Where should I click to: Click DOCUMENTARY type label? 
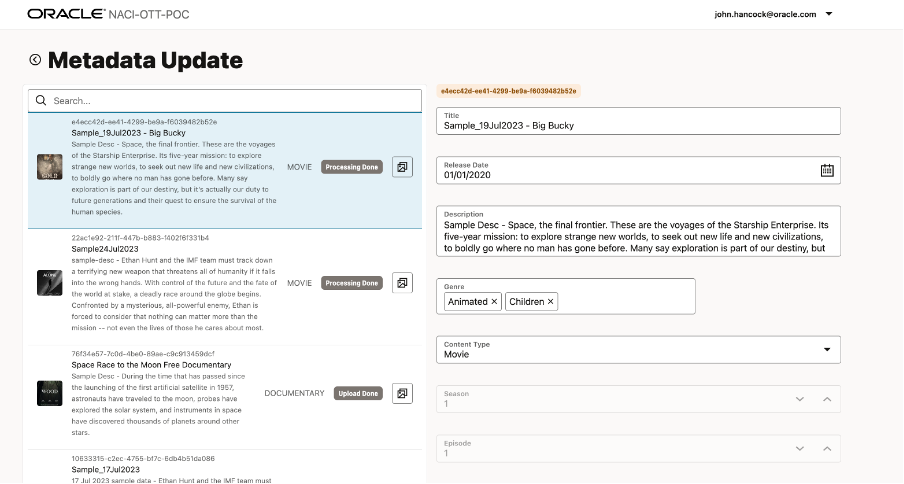[x=294, y=394]
